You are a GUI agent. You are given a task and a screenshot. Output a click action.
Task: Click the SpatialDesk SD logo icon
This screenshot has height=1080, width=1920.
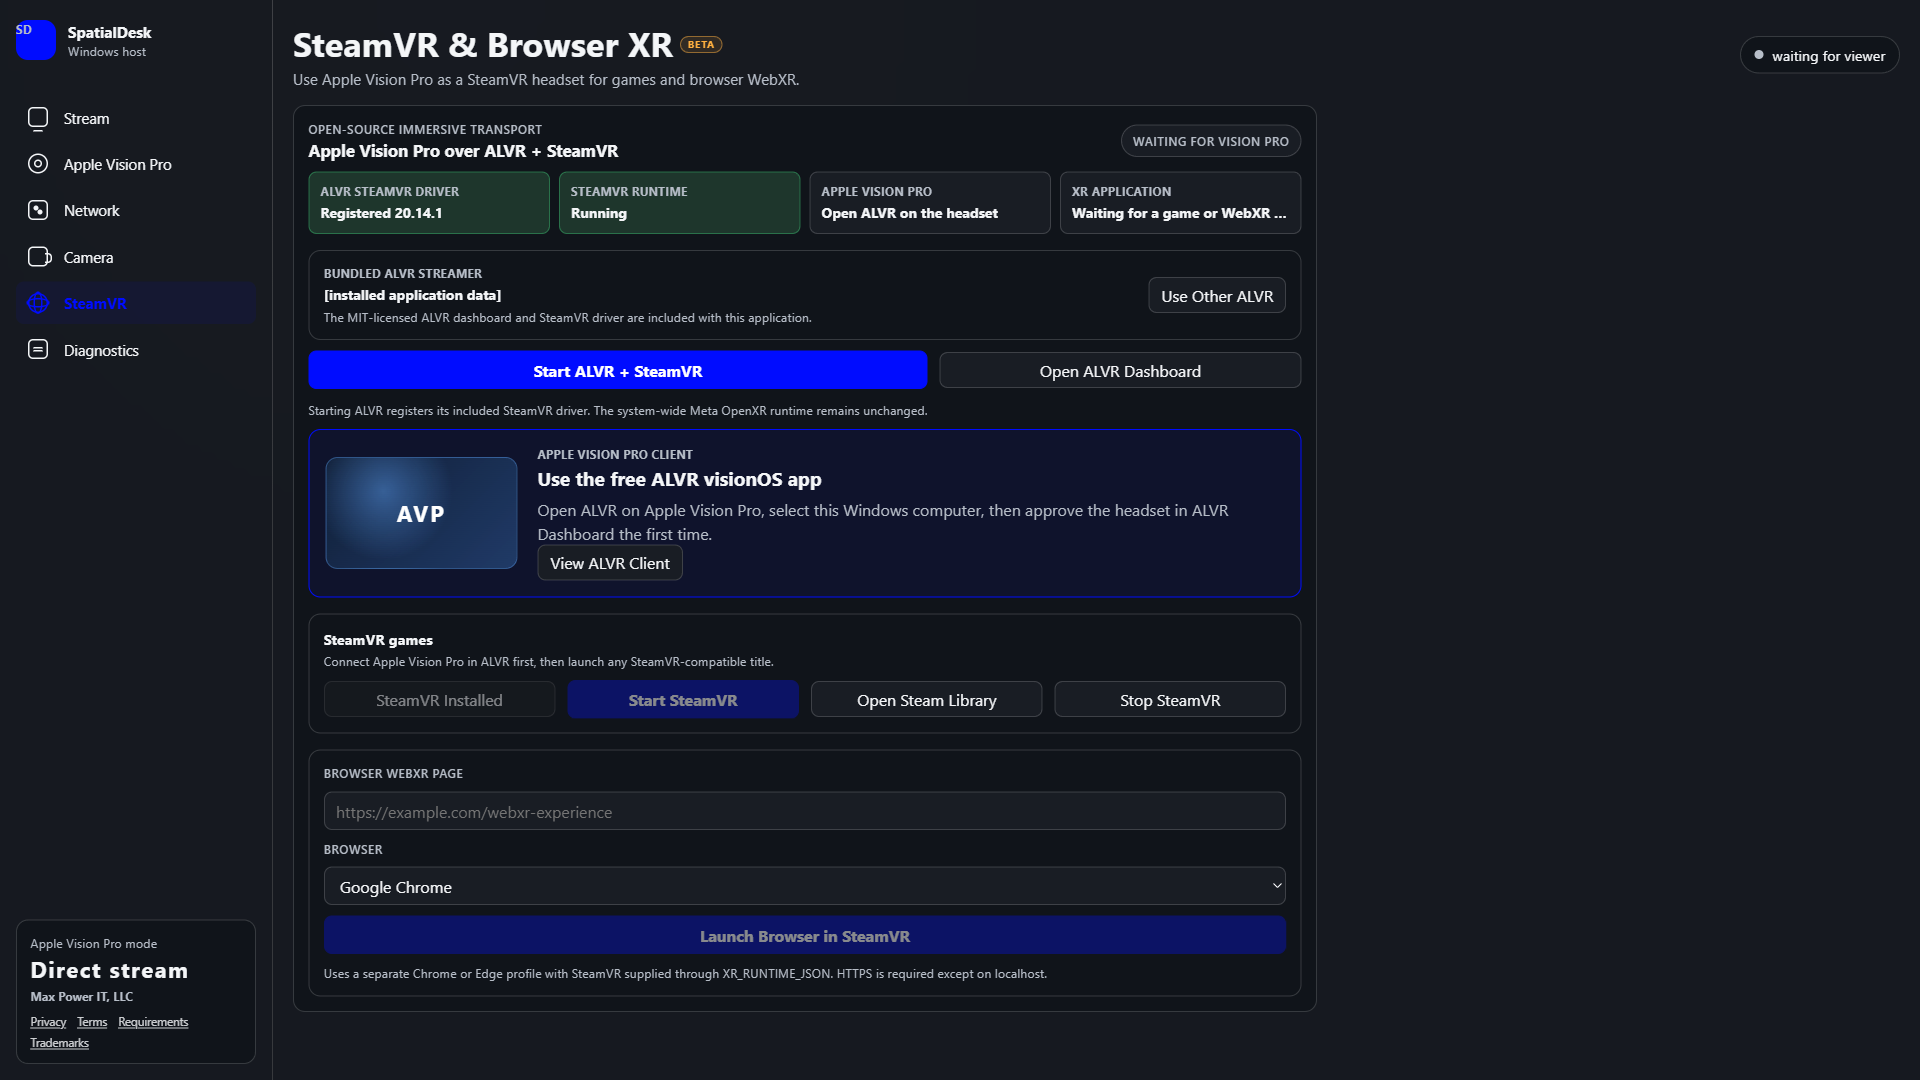(x=35, y=40)
